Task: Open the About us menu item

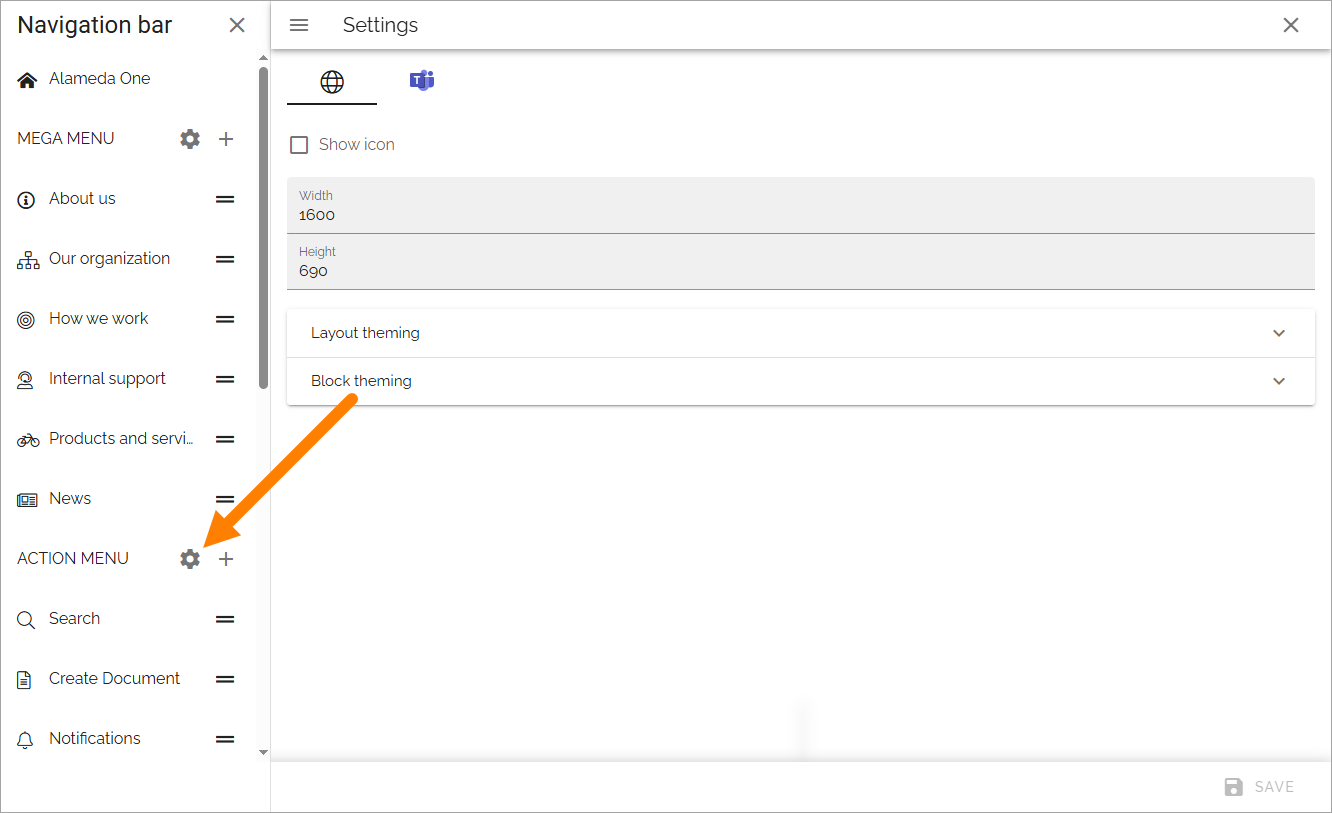Action: click(x=82, y=199)
